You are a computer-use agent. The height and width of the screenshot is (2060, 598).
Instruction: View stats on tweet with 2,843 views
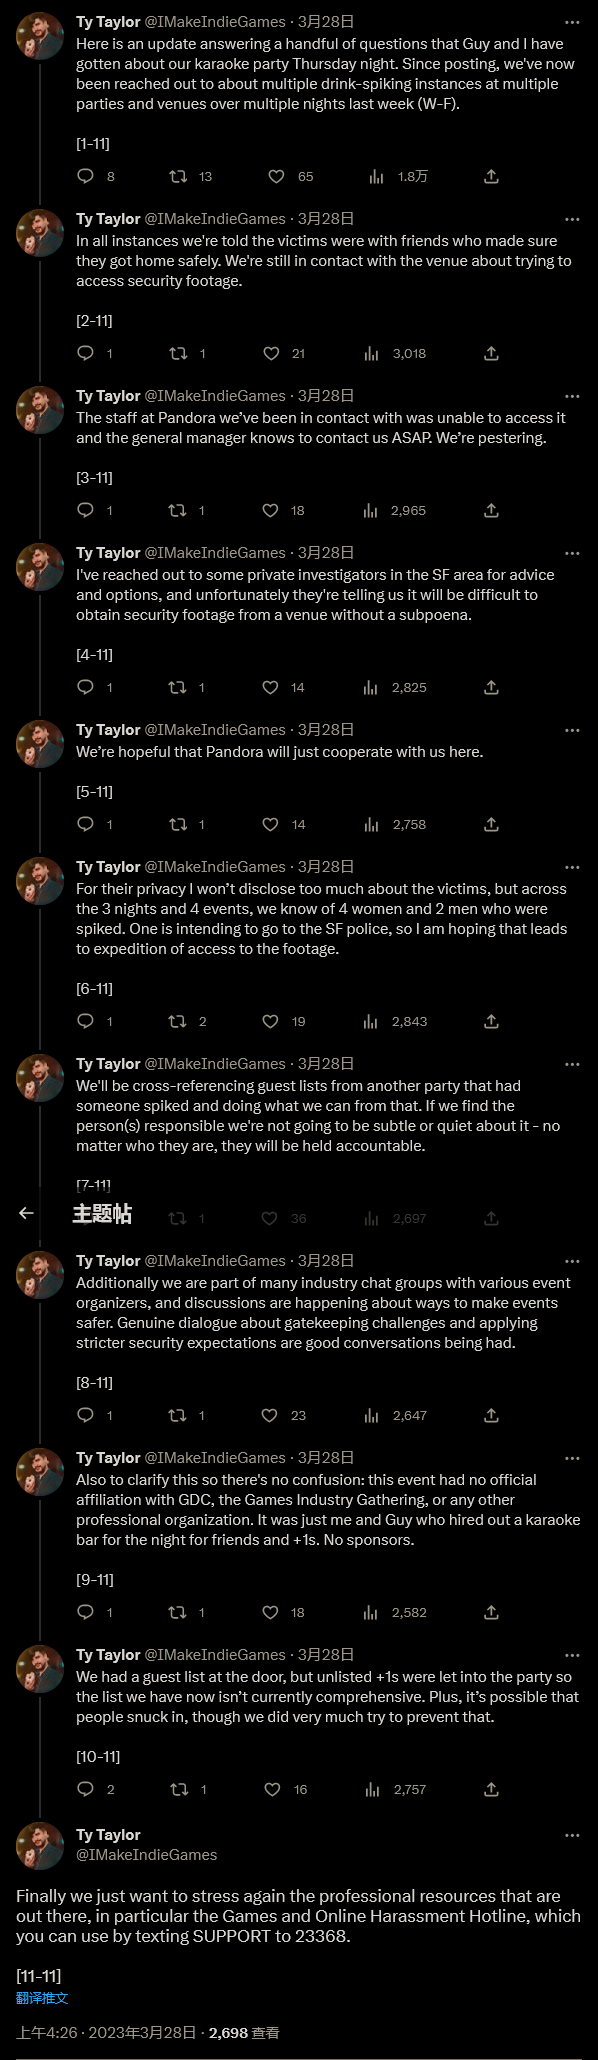[398, 1021]
